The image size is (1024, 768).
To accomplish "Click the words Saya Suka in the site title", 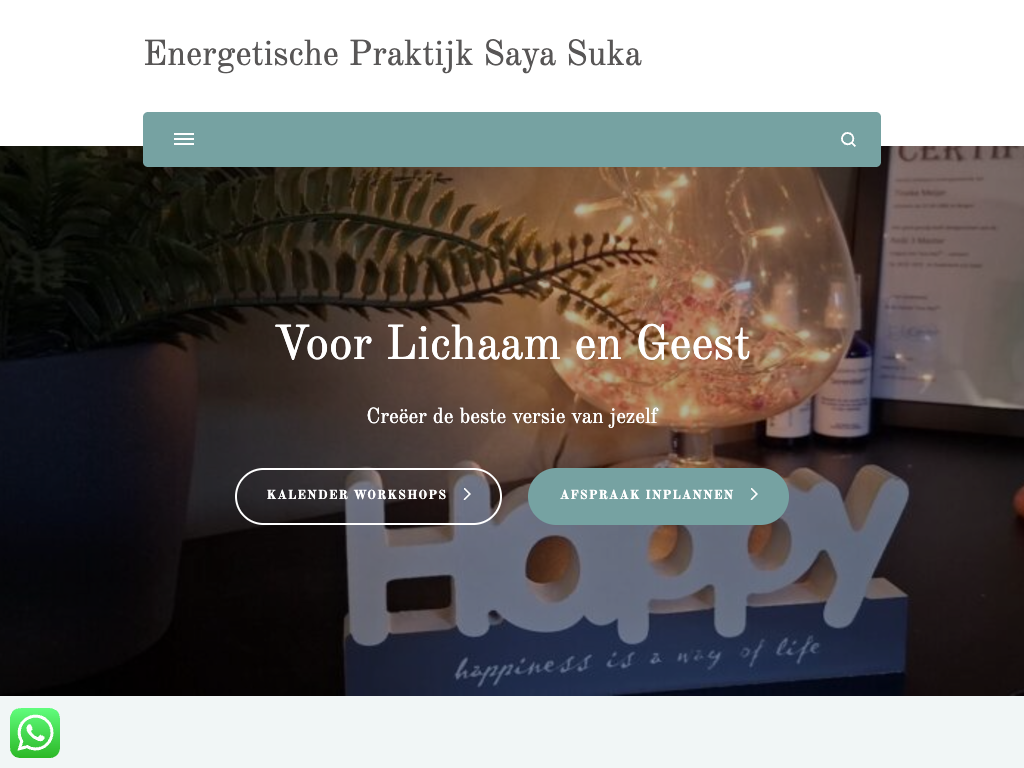I will tap(563, 54).
